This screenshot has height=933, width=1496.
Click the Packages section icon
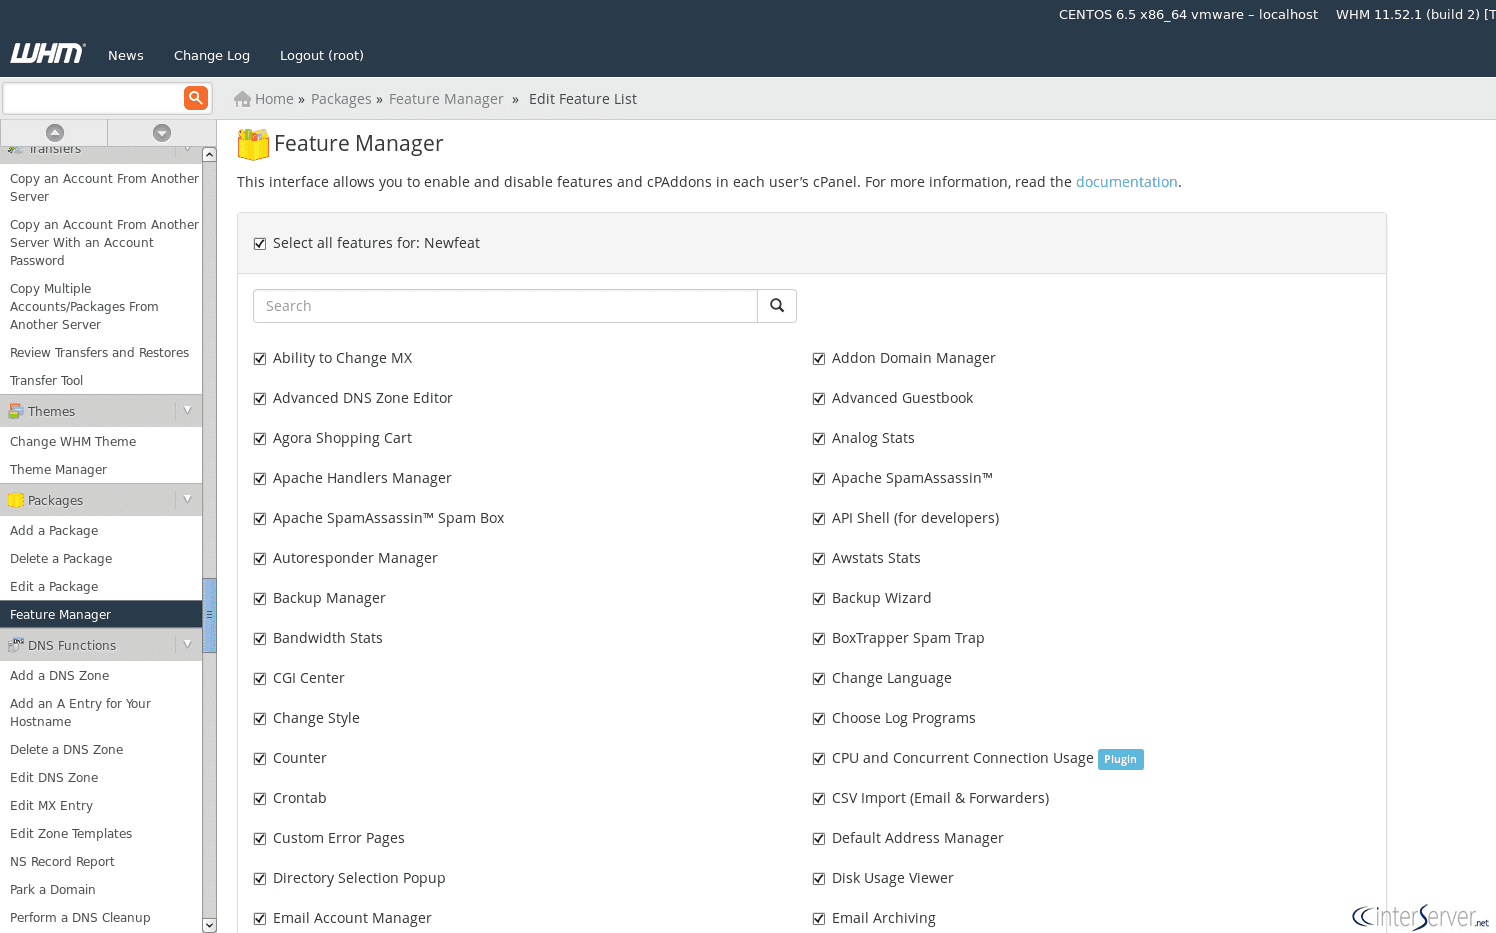[x=16, y=500]
